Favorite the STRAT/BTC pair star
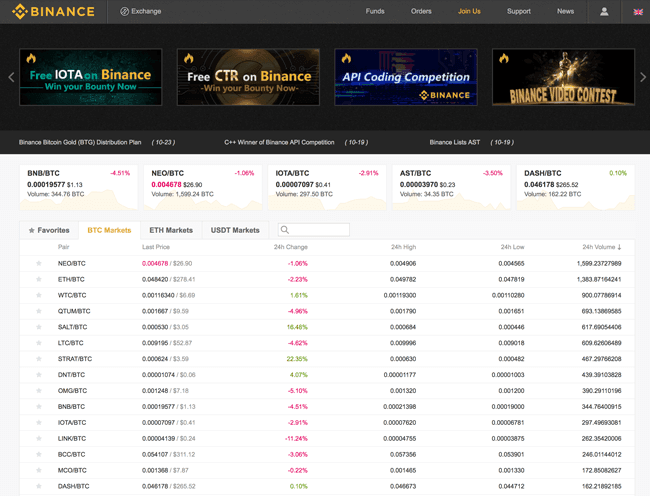650x496 pixels. point(39,359)
